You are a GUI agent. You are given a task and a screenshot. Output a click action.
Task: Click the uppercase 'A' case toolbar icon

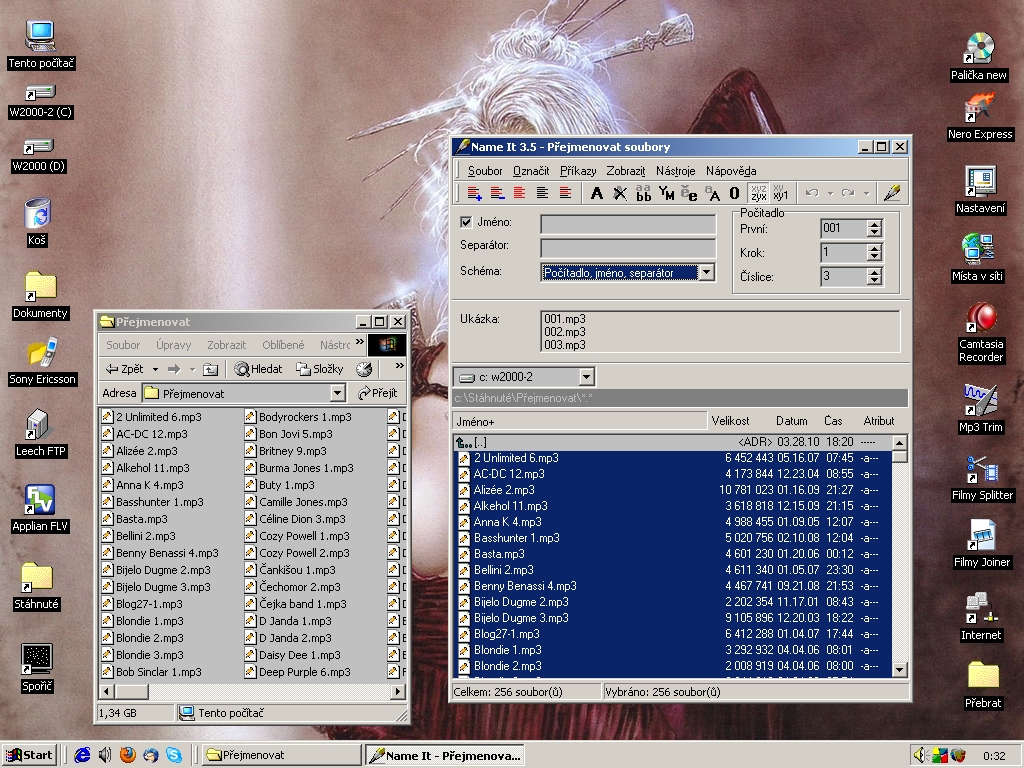click(597, 193)
